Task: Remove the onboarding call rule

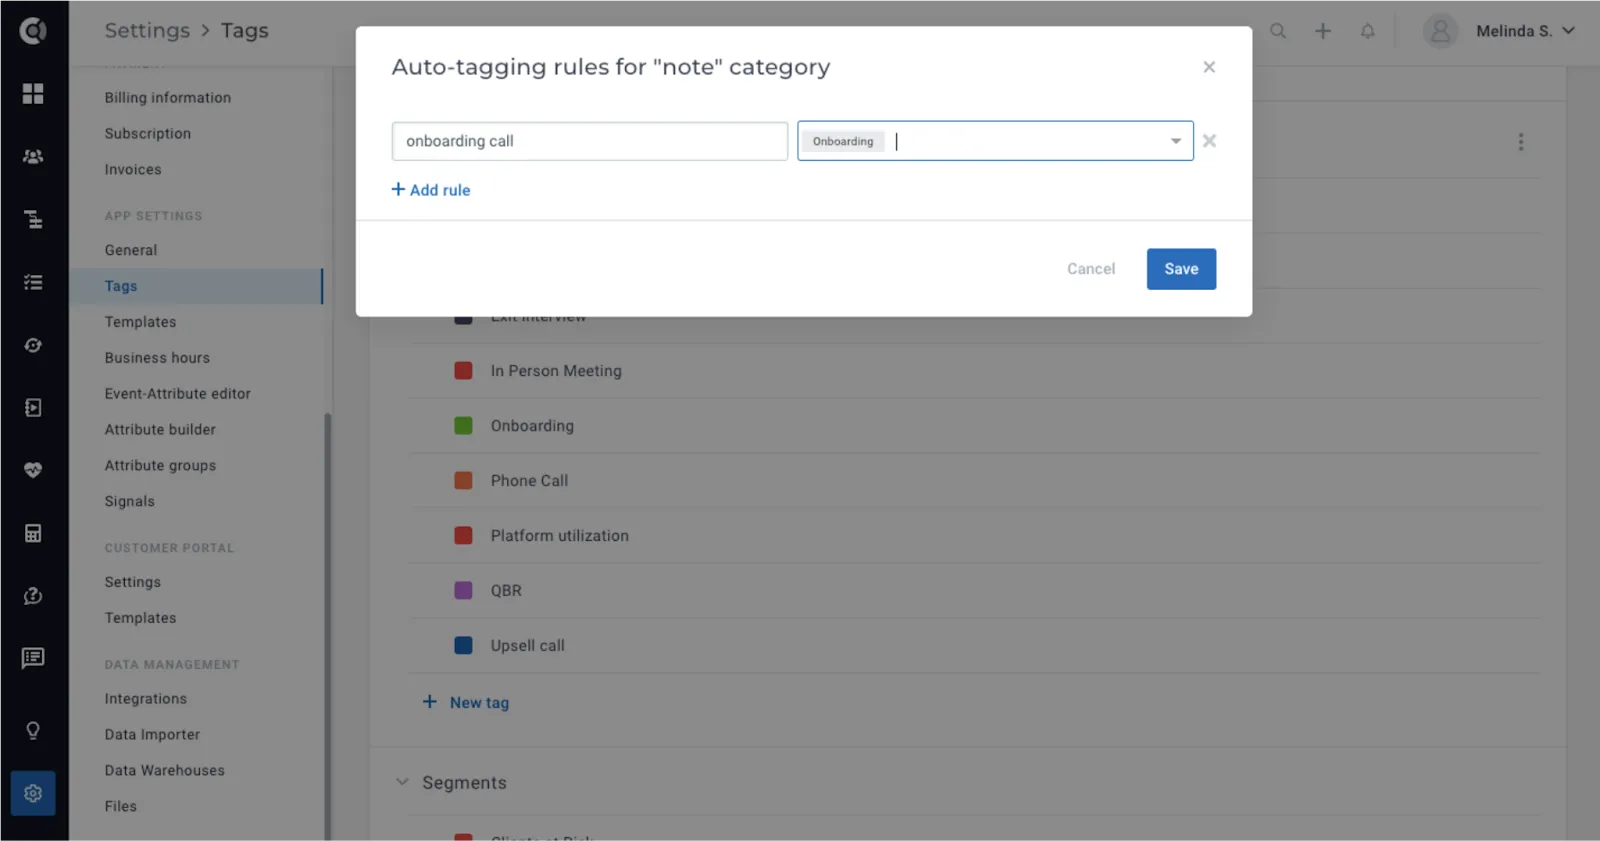Action: [x=1209, y=141]
